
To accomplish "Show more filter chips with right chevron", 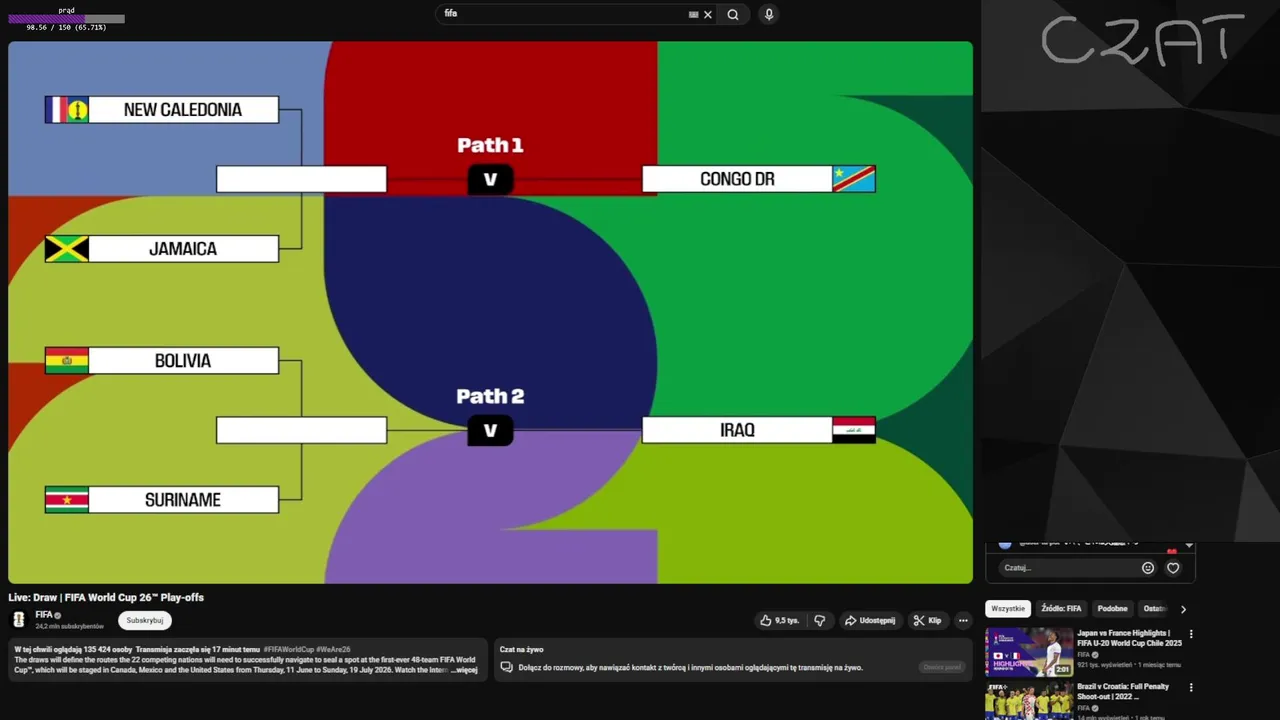I will click(1183, 609).
